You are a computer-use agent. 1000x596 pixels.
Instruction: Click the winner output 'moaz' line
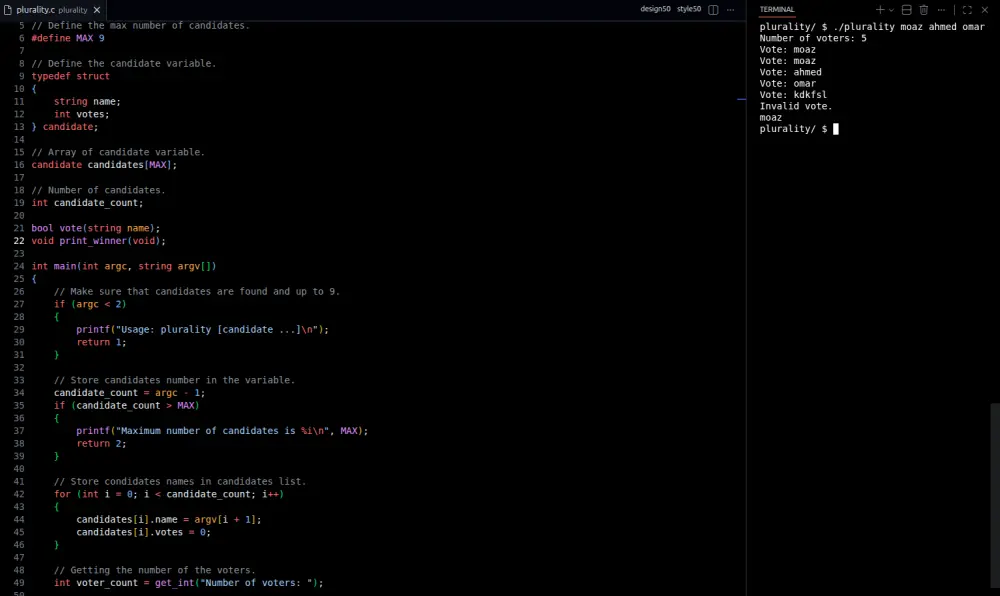coord(770,117)
